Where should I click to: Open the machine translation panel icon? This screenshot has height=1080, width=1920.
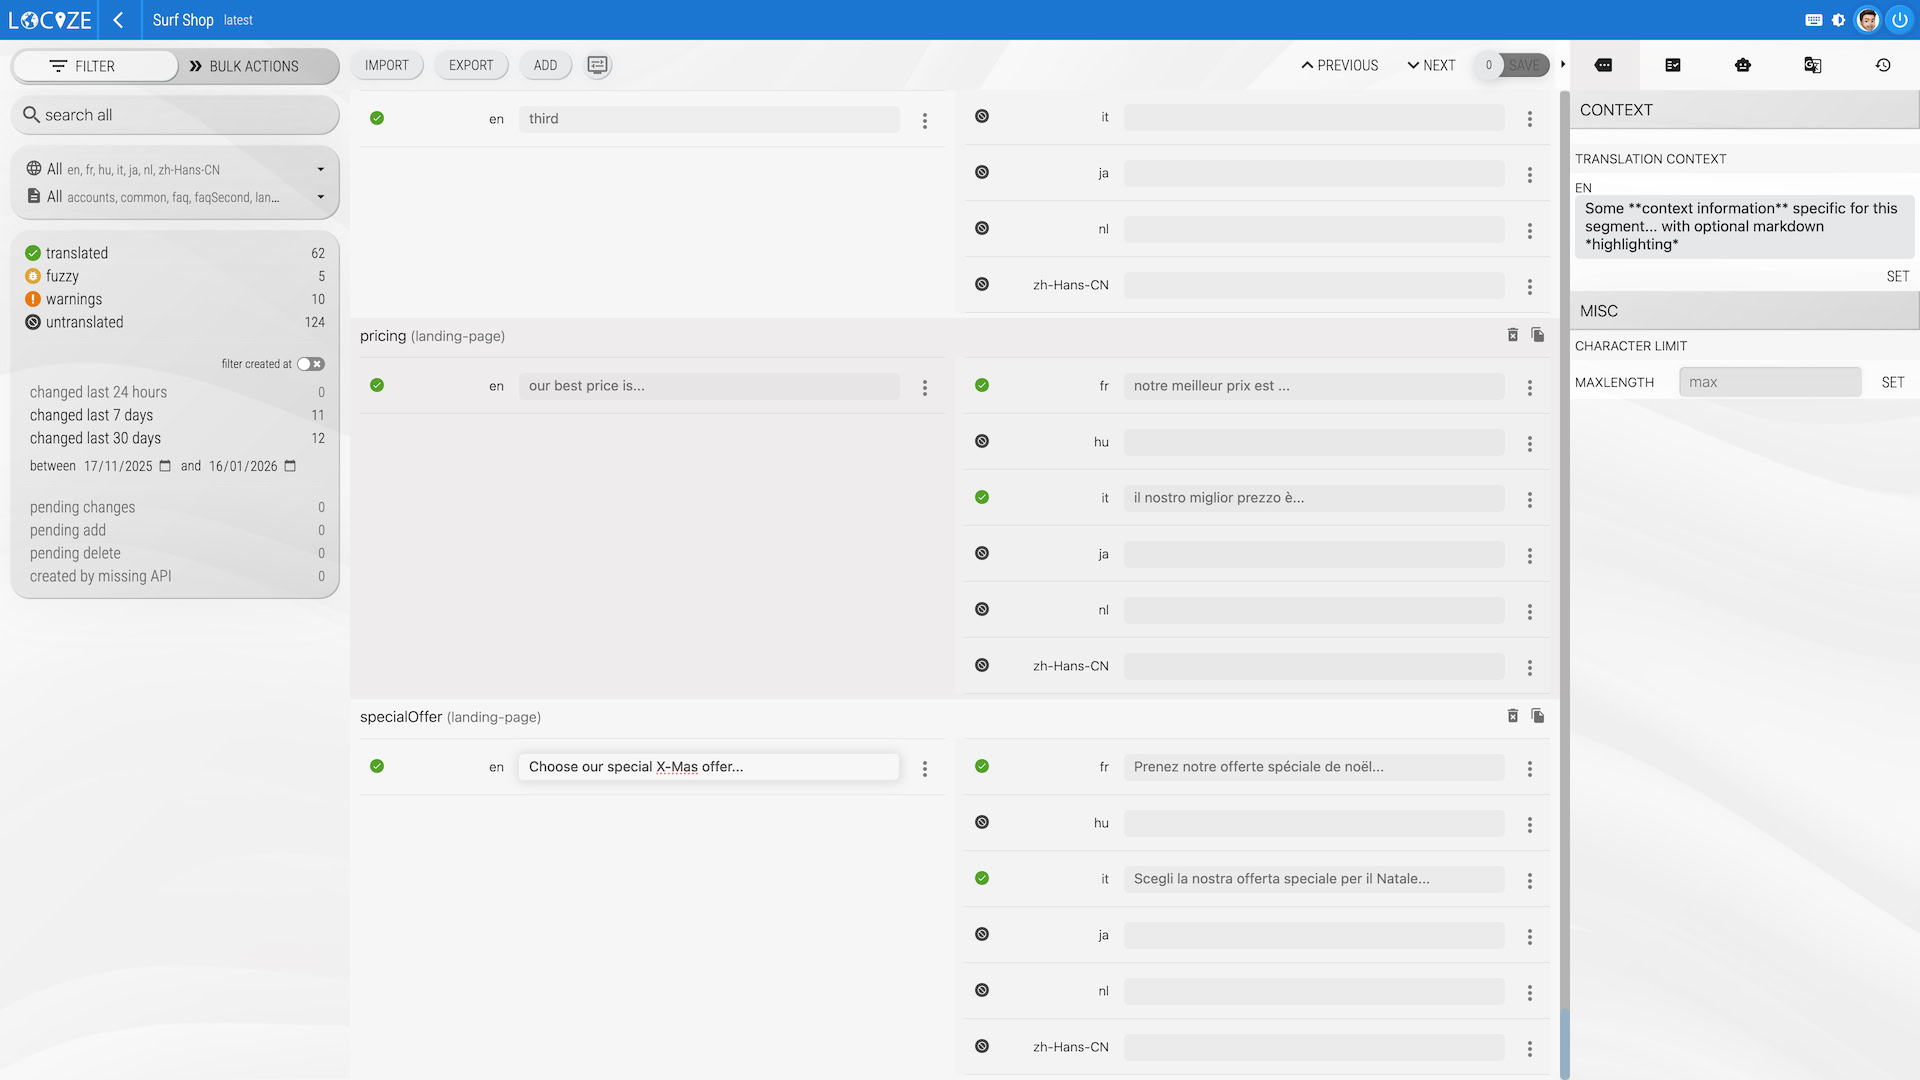(x=1812, y=65)
